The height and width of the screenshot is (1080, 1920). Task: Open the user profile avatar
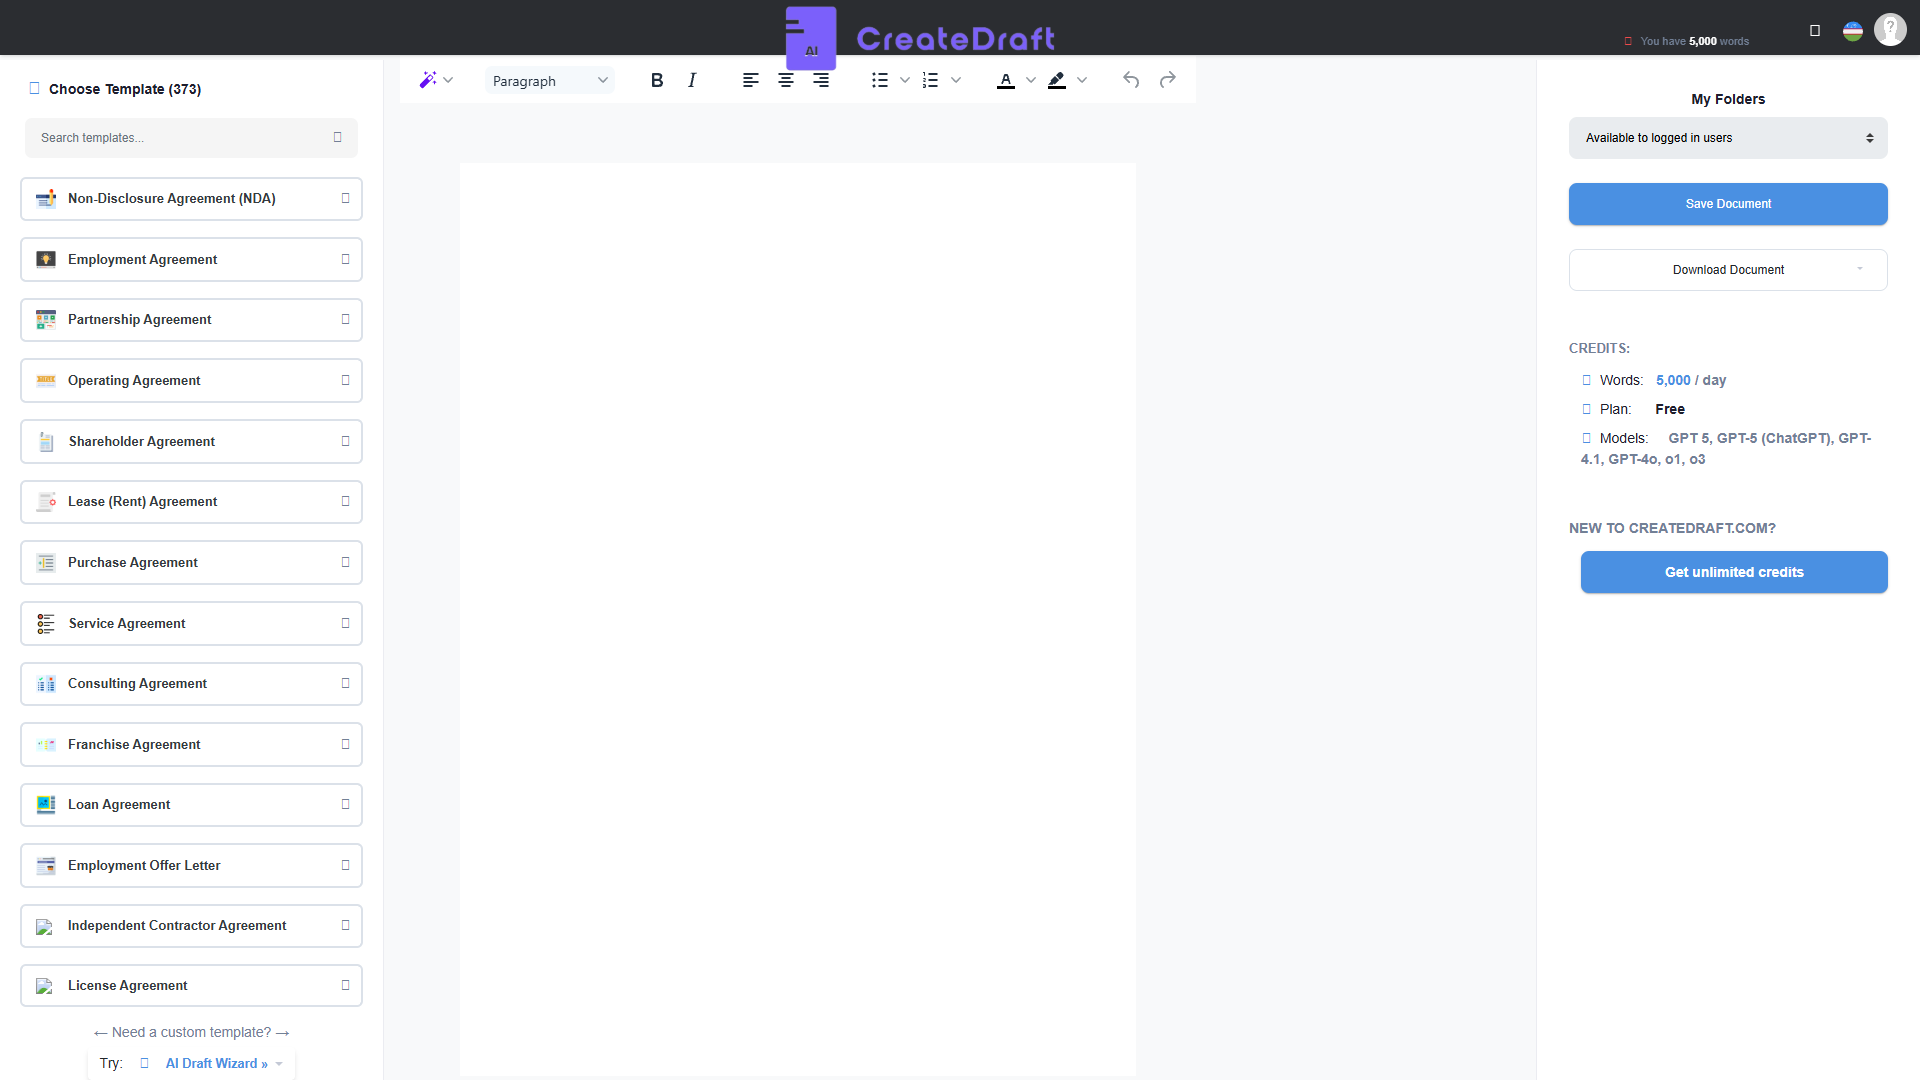1890,30
